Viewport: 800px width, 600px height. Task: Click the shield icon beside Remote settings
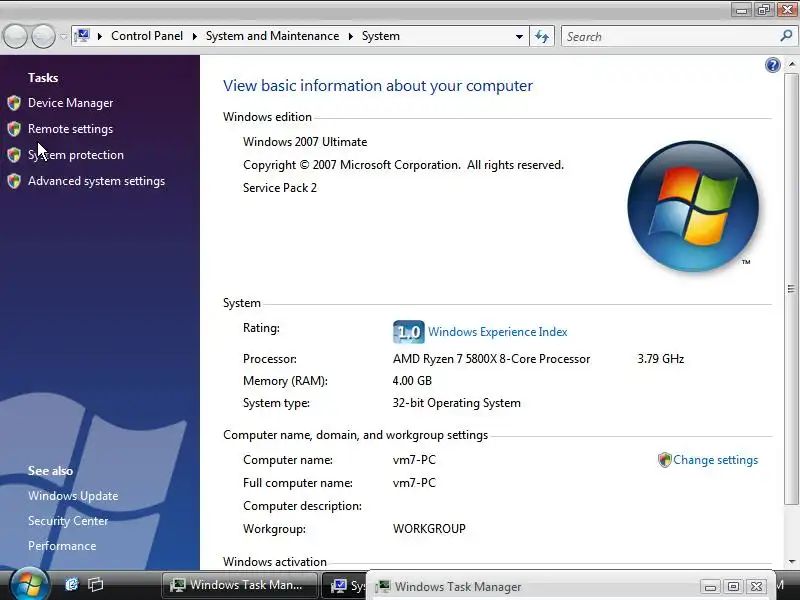pyautogui.click(x=14, y=129)
